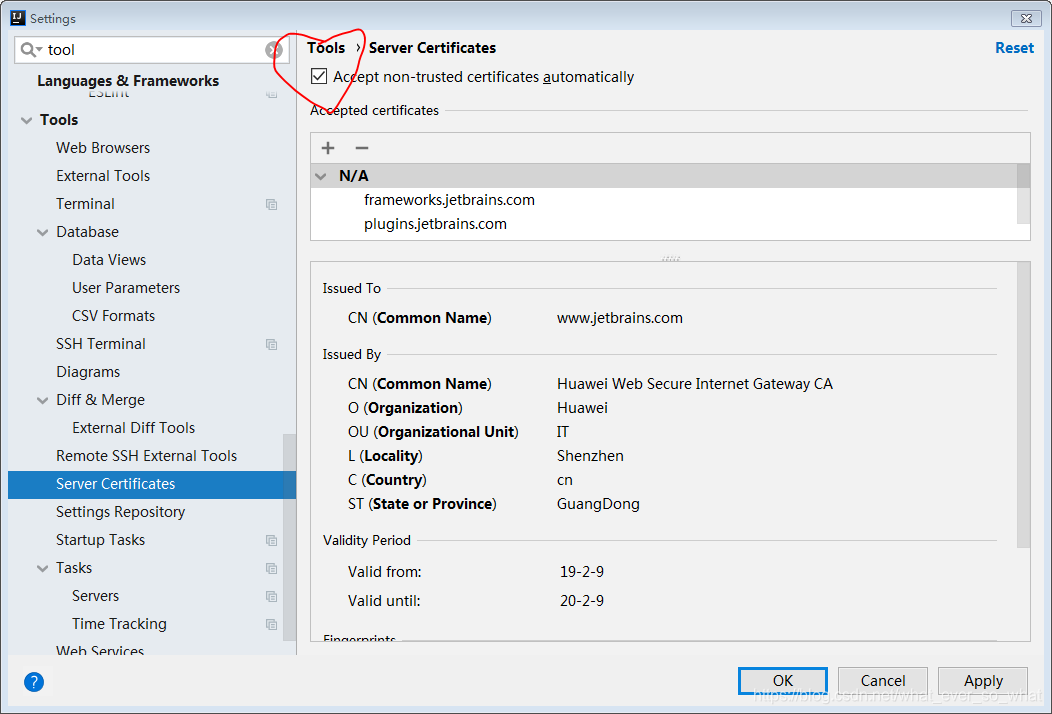Click the Valid until date 20-2-9
1052x714 pixels.
click(582, 601)
